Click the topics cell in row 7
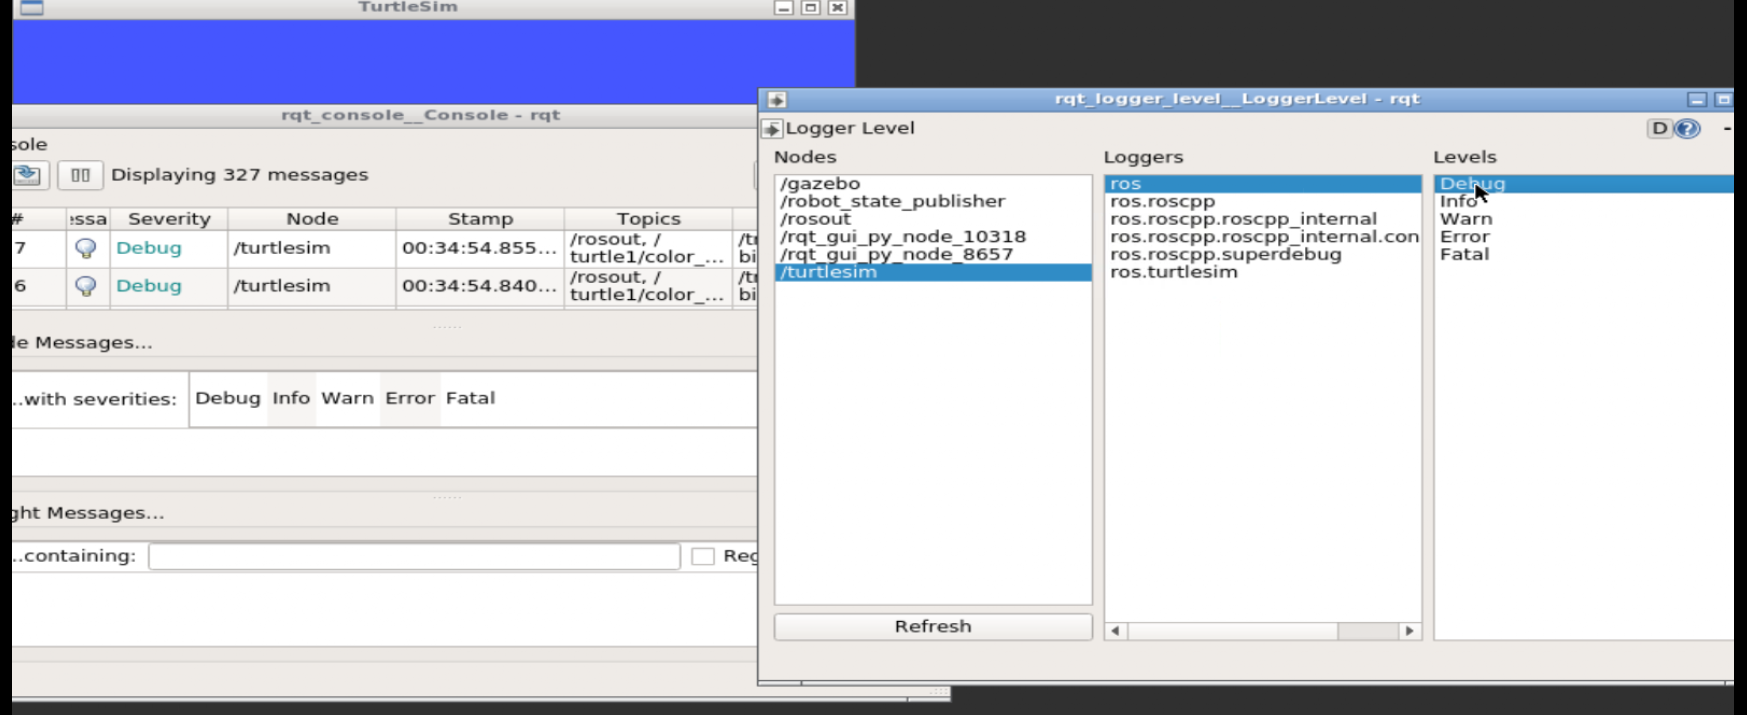Screen dimensions: 1747x715 click(648, 248)
